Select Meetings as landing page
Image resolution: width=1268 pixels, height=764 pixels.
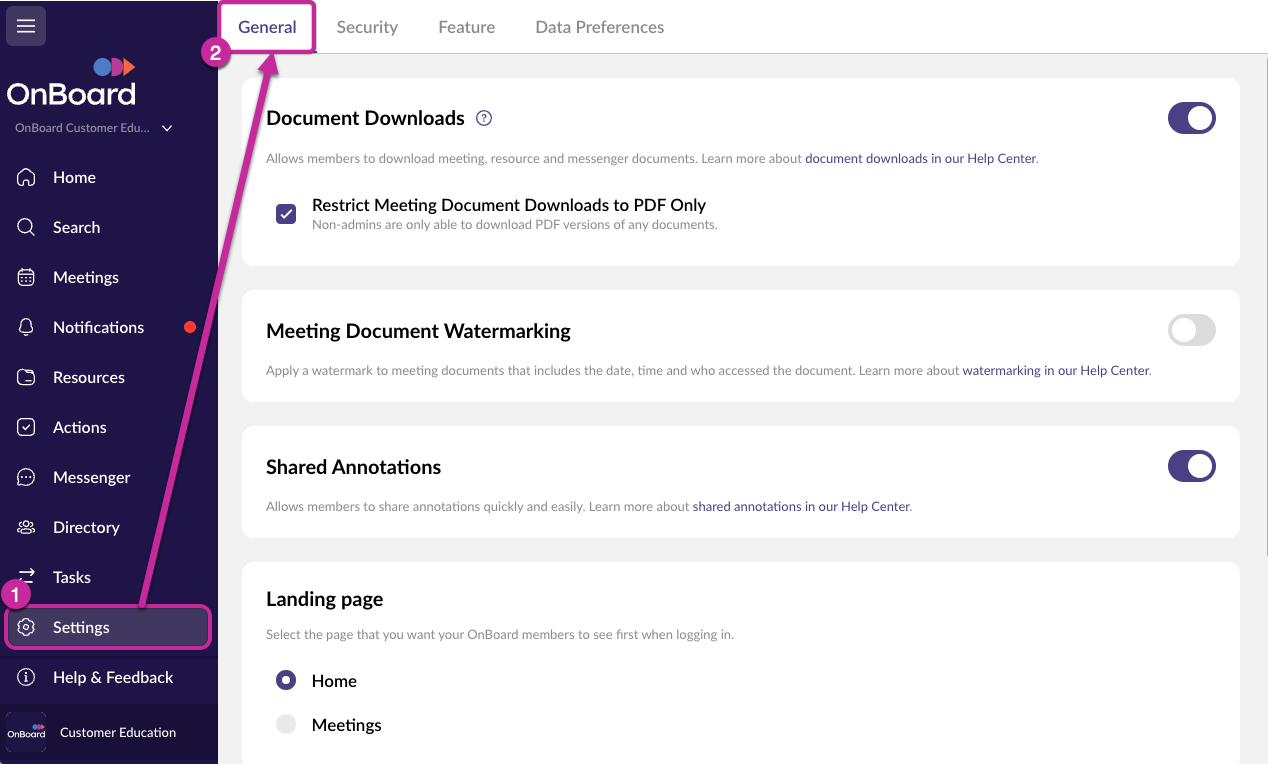point(286,725)
